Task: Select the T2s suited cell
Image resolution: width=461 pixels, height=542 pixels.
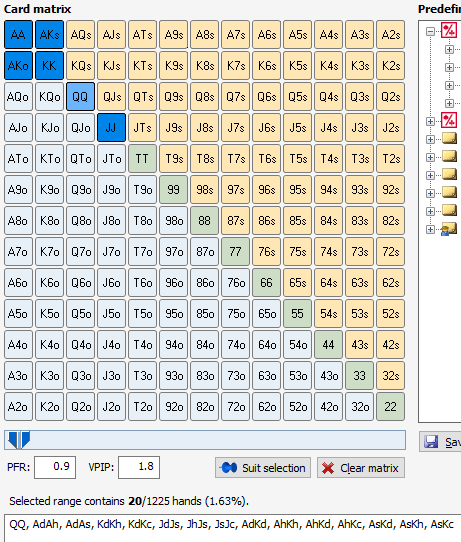Action: point(391,159)
